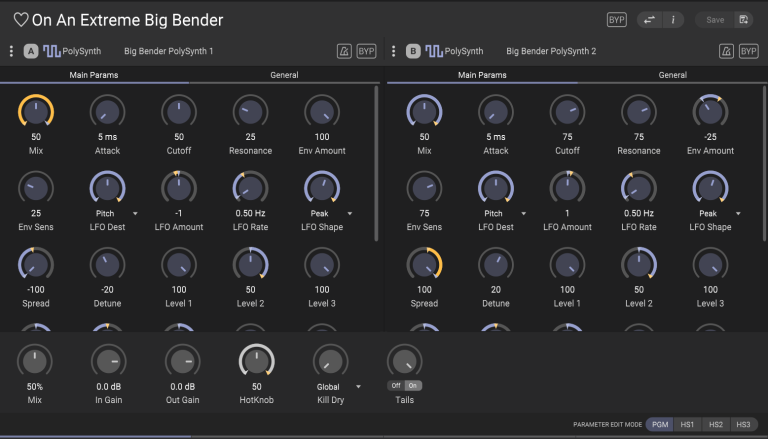The width and height of the screenshot is (768, 439).
Task: Select HS1 parameter edit mode
Action: (x=687, y=424)
